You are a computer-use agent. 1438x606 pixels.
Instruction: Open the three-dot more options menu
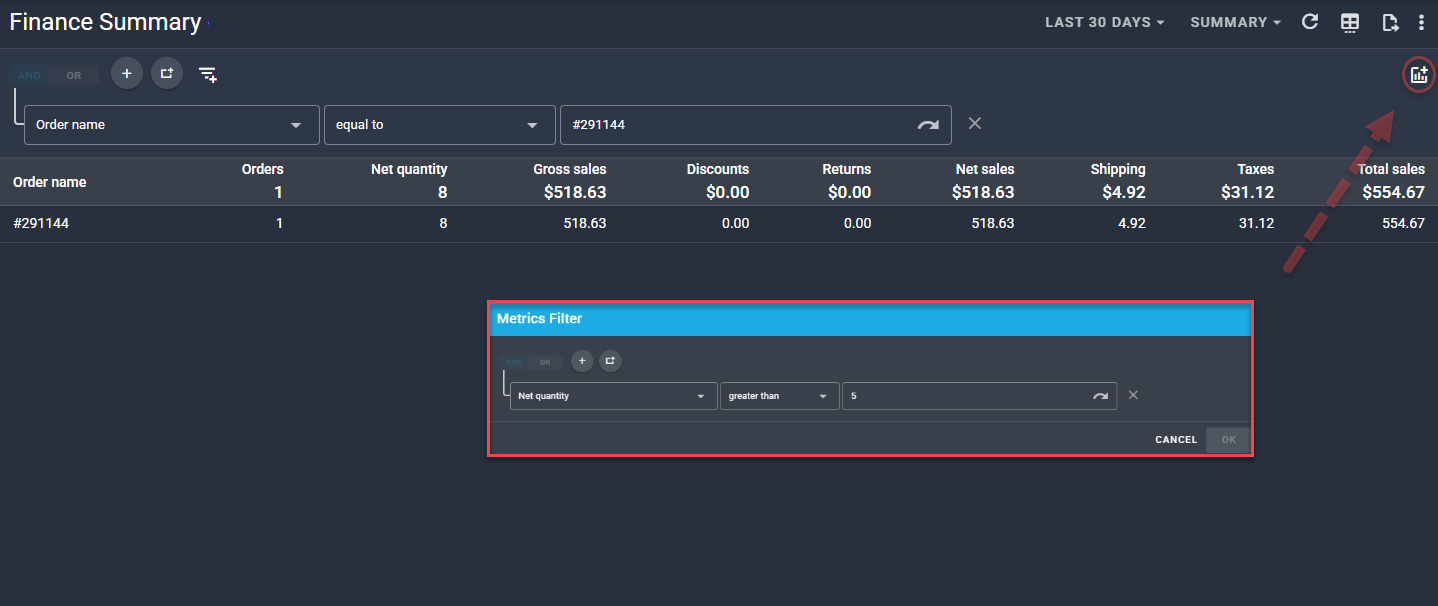tap(1421, 22)
